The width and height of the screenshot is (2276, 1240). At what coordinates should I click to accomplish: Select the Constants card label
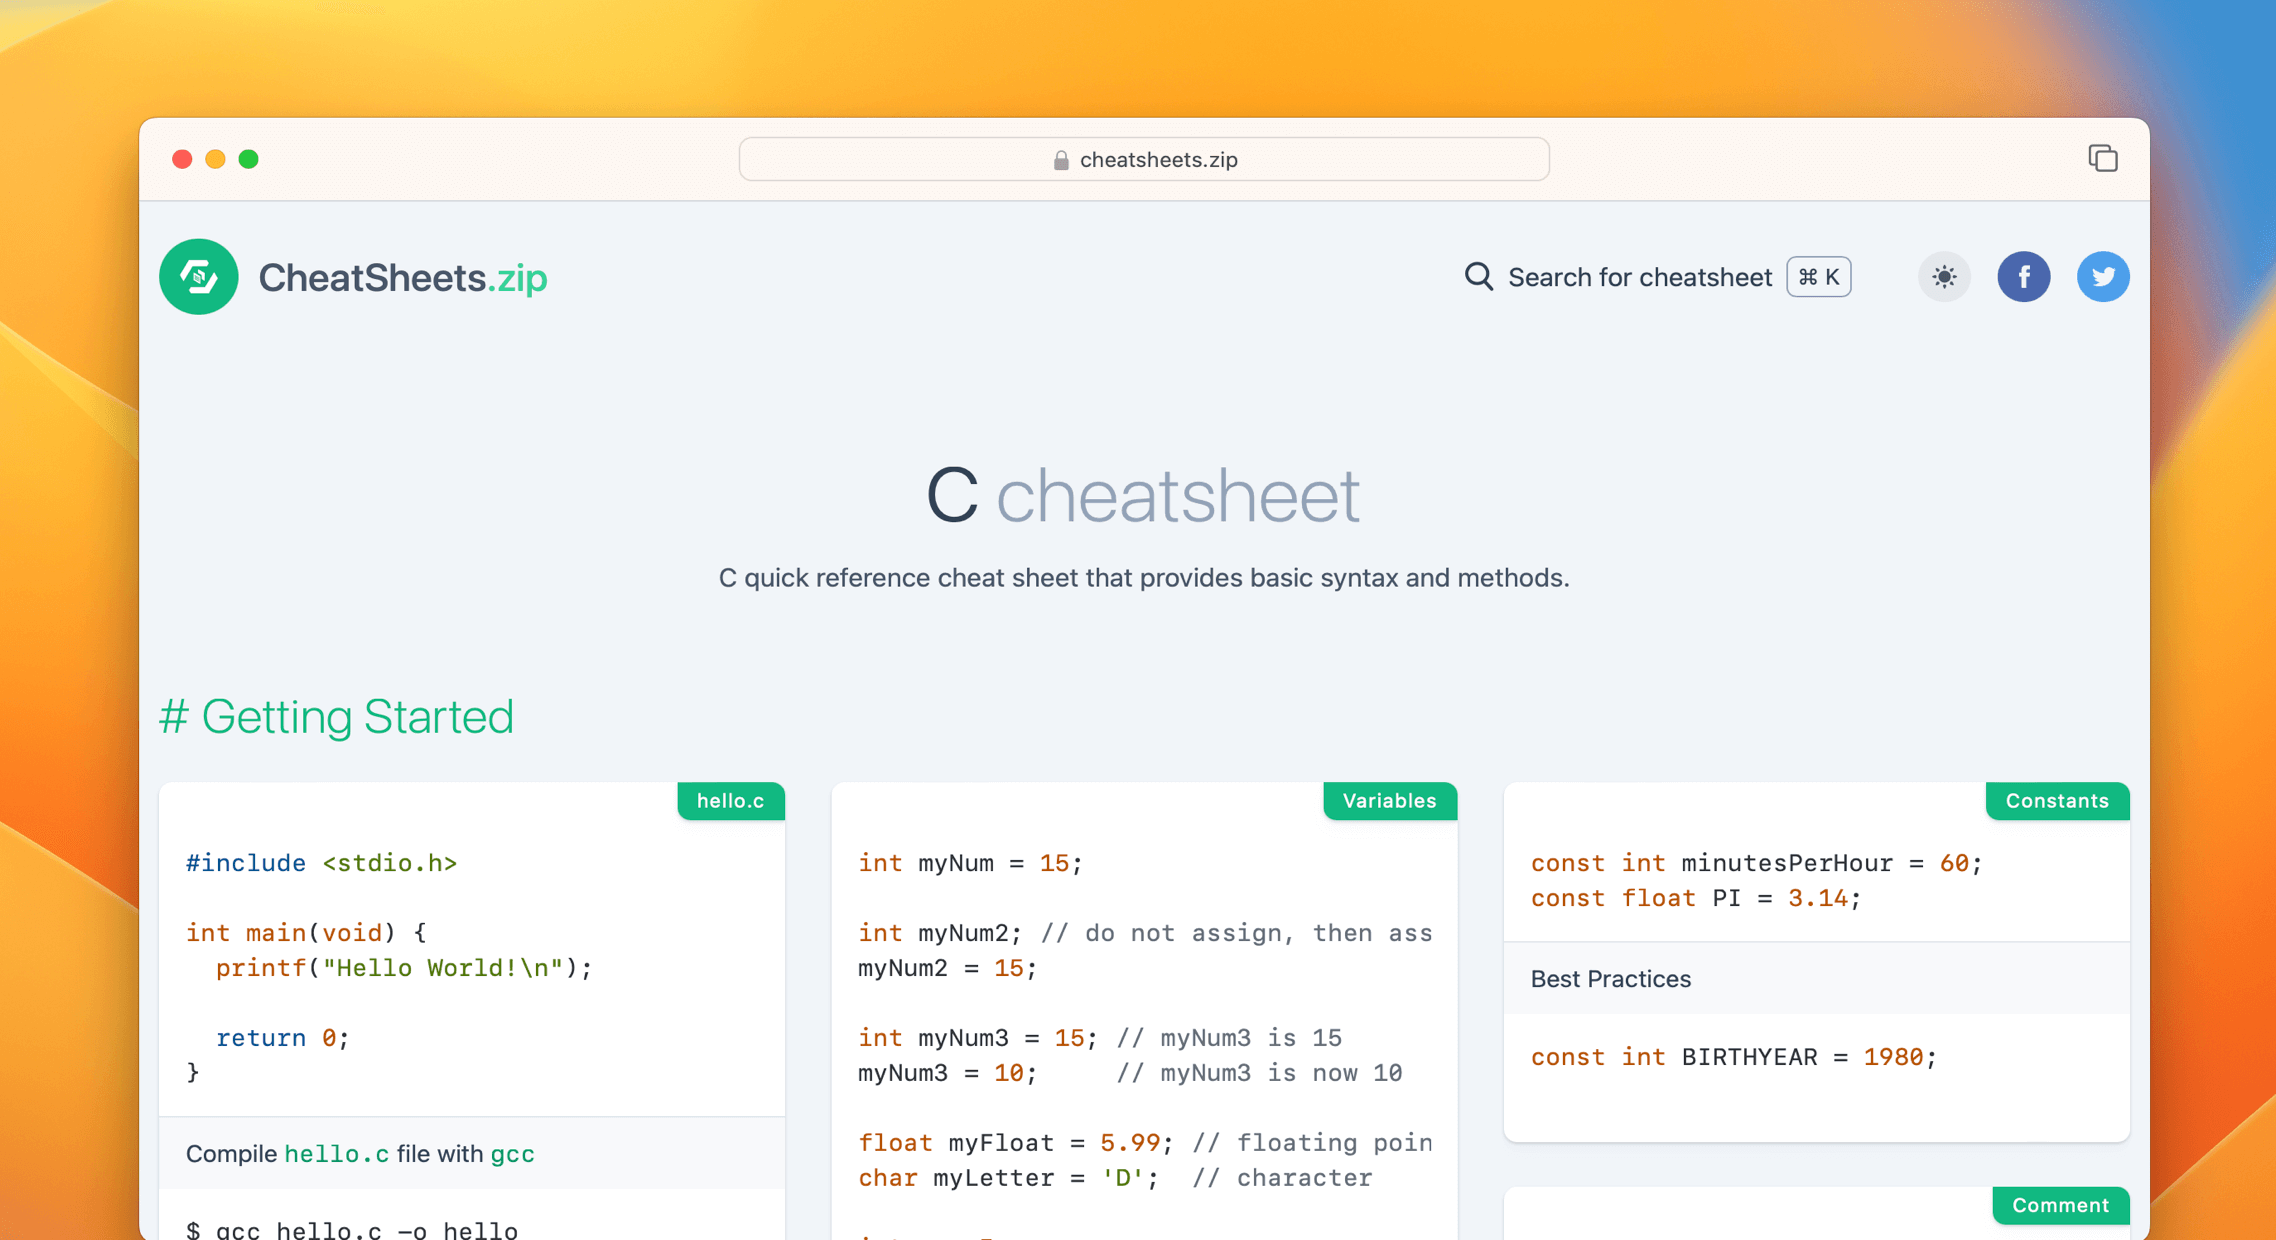(x=2056, y=801)
